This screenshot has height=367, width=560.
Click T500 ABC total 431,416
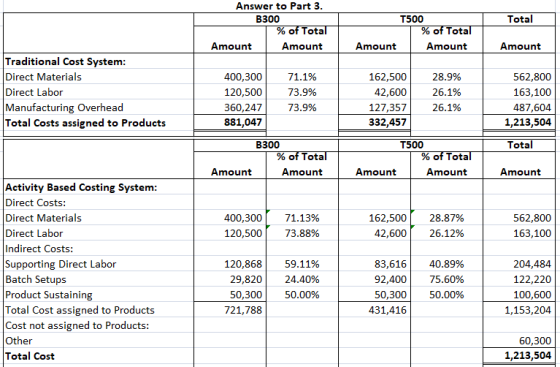pyautogui.click(x=388, y=310)
